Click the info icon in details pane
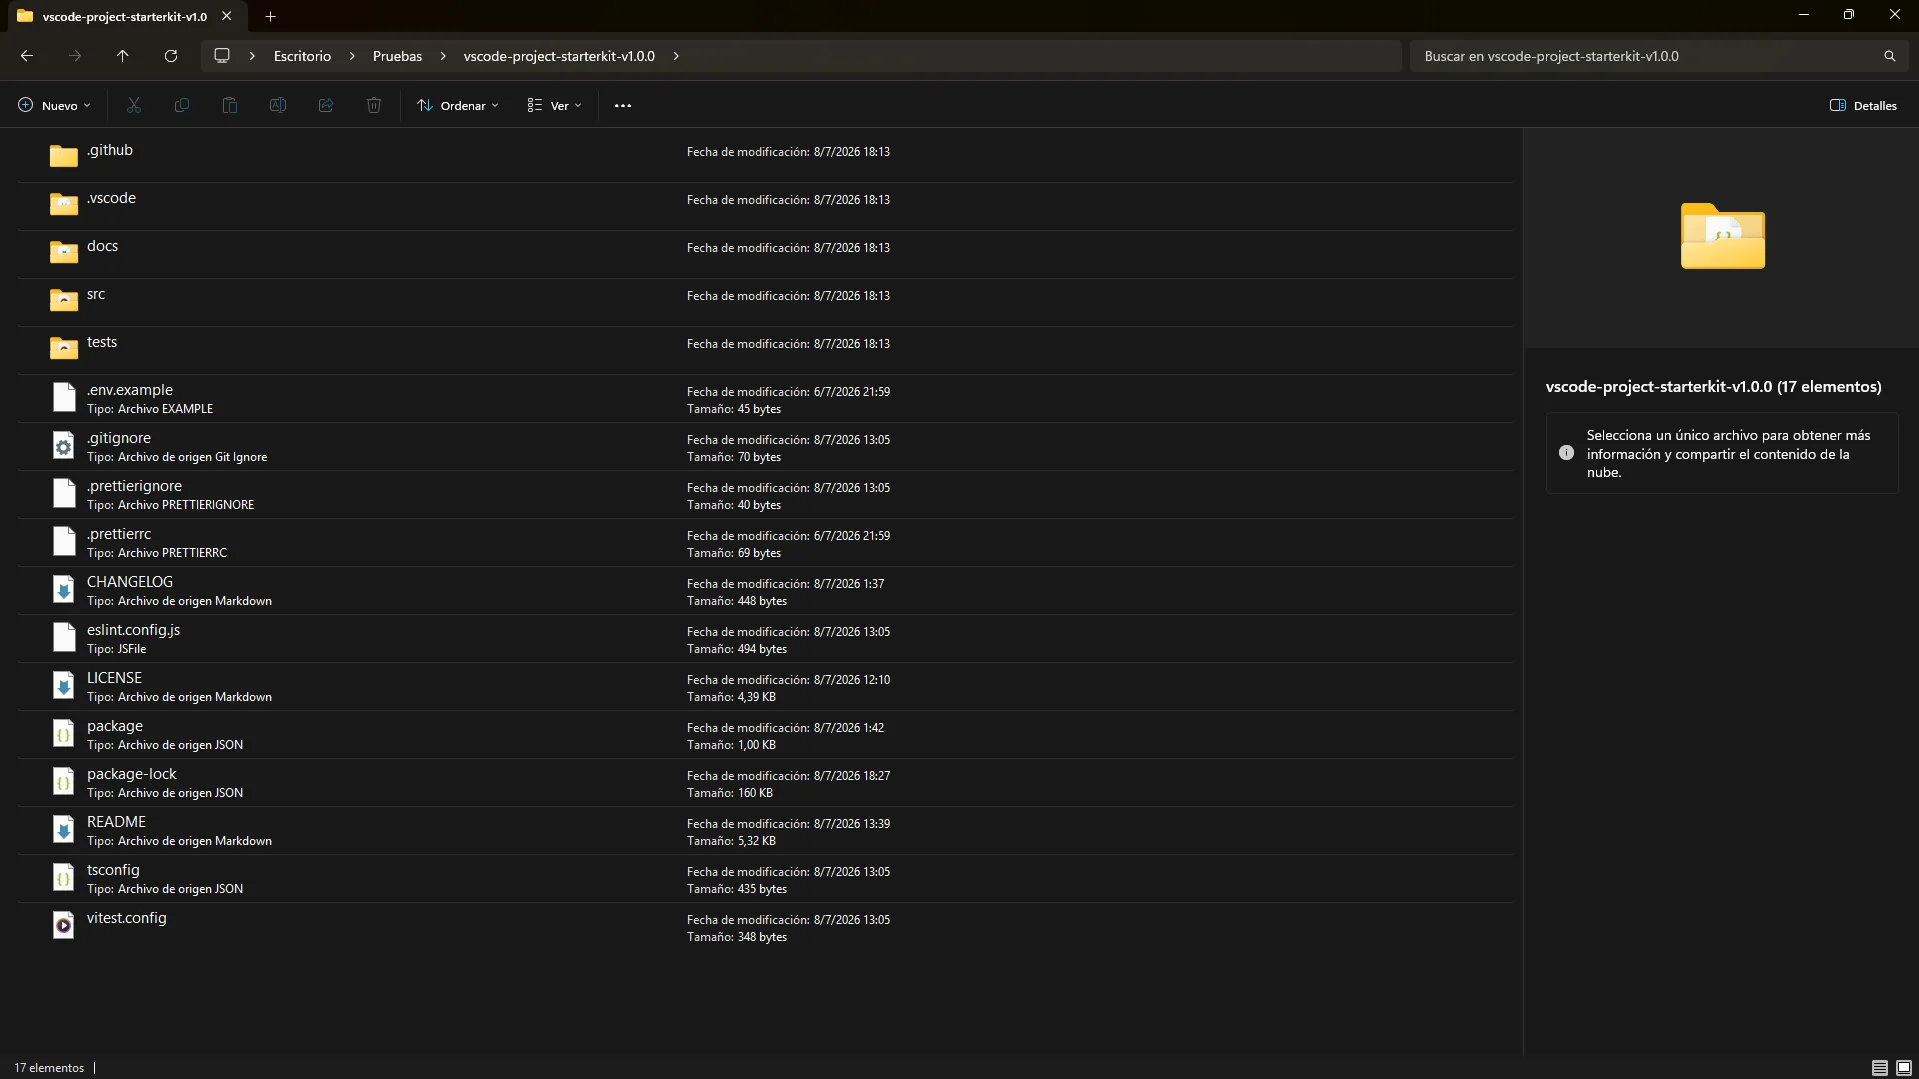The width and height of the screenshot is (1919, 1079). point(1566,453)
